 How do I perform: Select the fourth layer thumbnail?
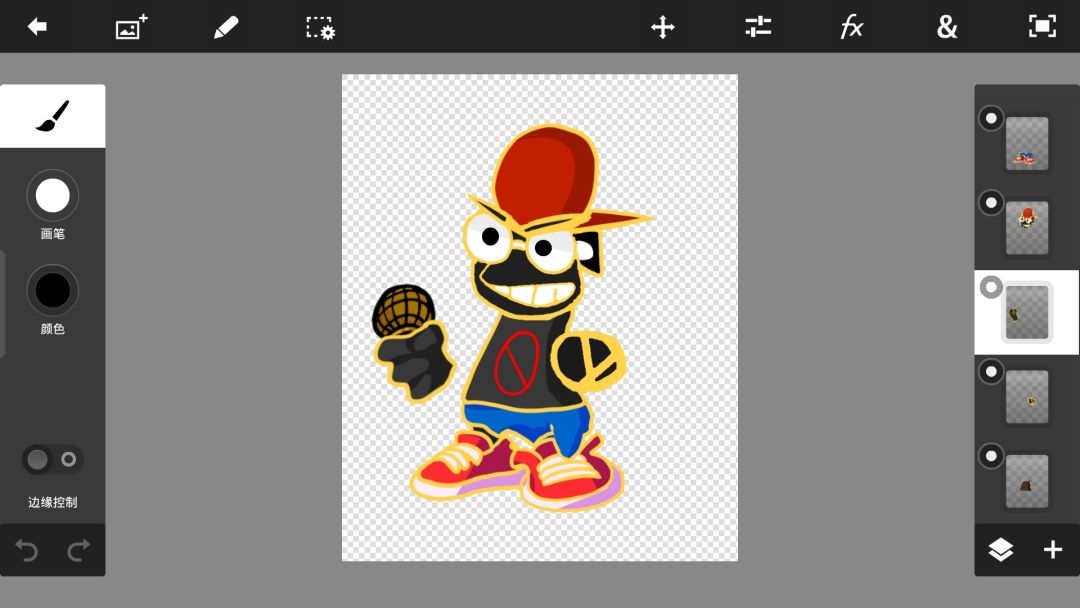1027,397
